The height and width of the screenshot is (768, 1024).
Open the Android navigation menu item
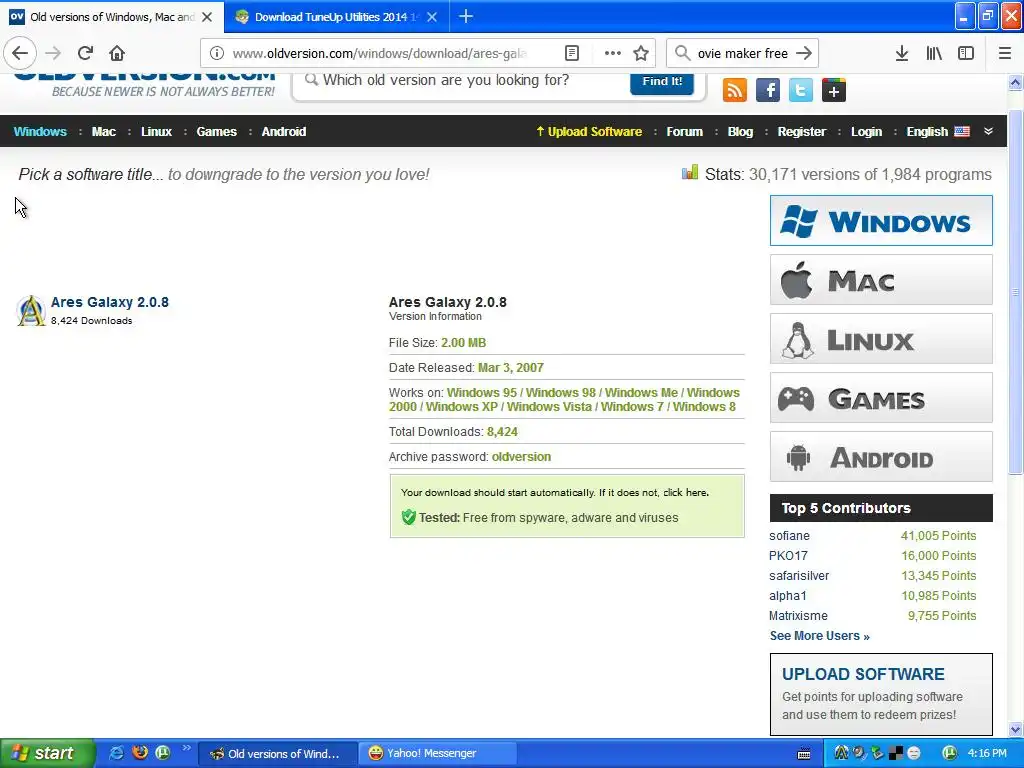click(283, 131)
